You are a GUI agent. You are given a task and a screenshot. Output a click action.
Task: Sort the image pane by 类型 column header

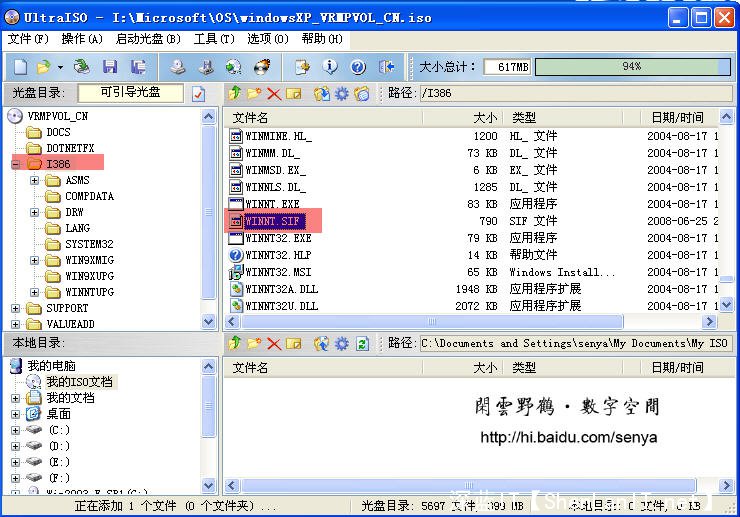click(563, 118)
